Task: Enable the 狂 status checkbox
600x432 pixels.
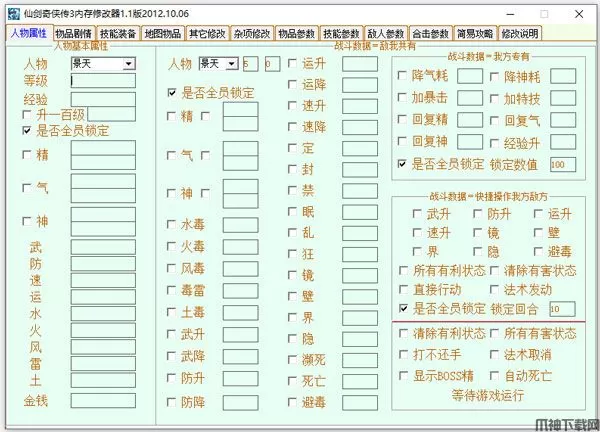Action: [x=292, y=254]
